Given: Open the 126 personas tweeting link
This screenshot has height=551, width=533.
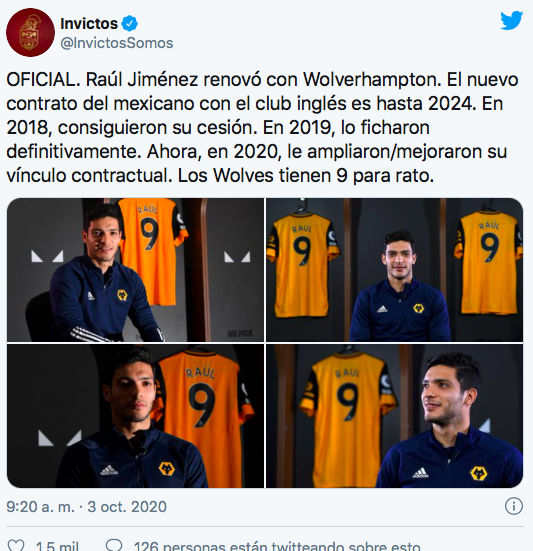Looking at the screenshot, I should pos(277,546).
